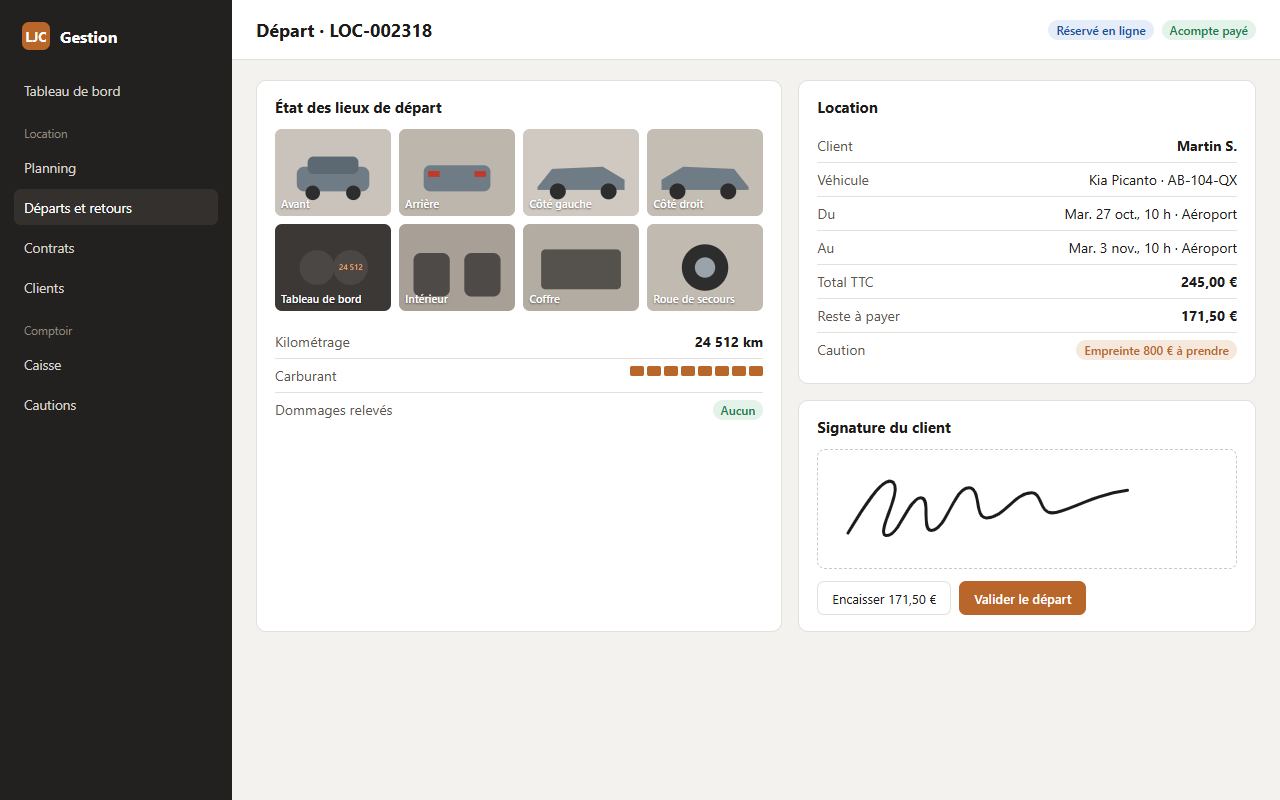Confirm with Valider le départ button
This screenshot has height=800, width=1280.
1022,599
